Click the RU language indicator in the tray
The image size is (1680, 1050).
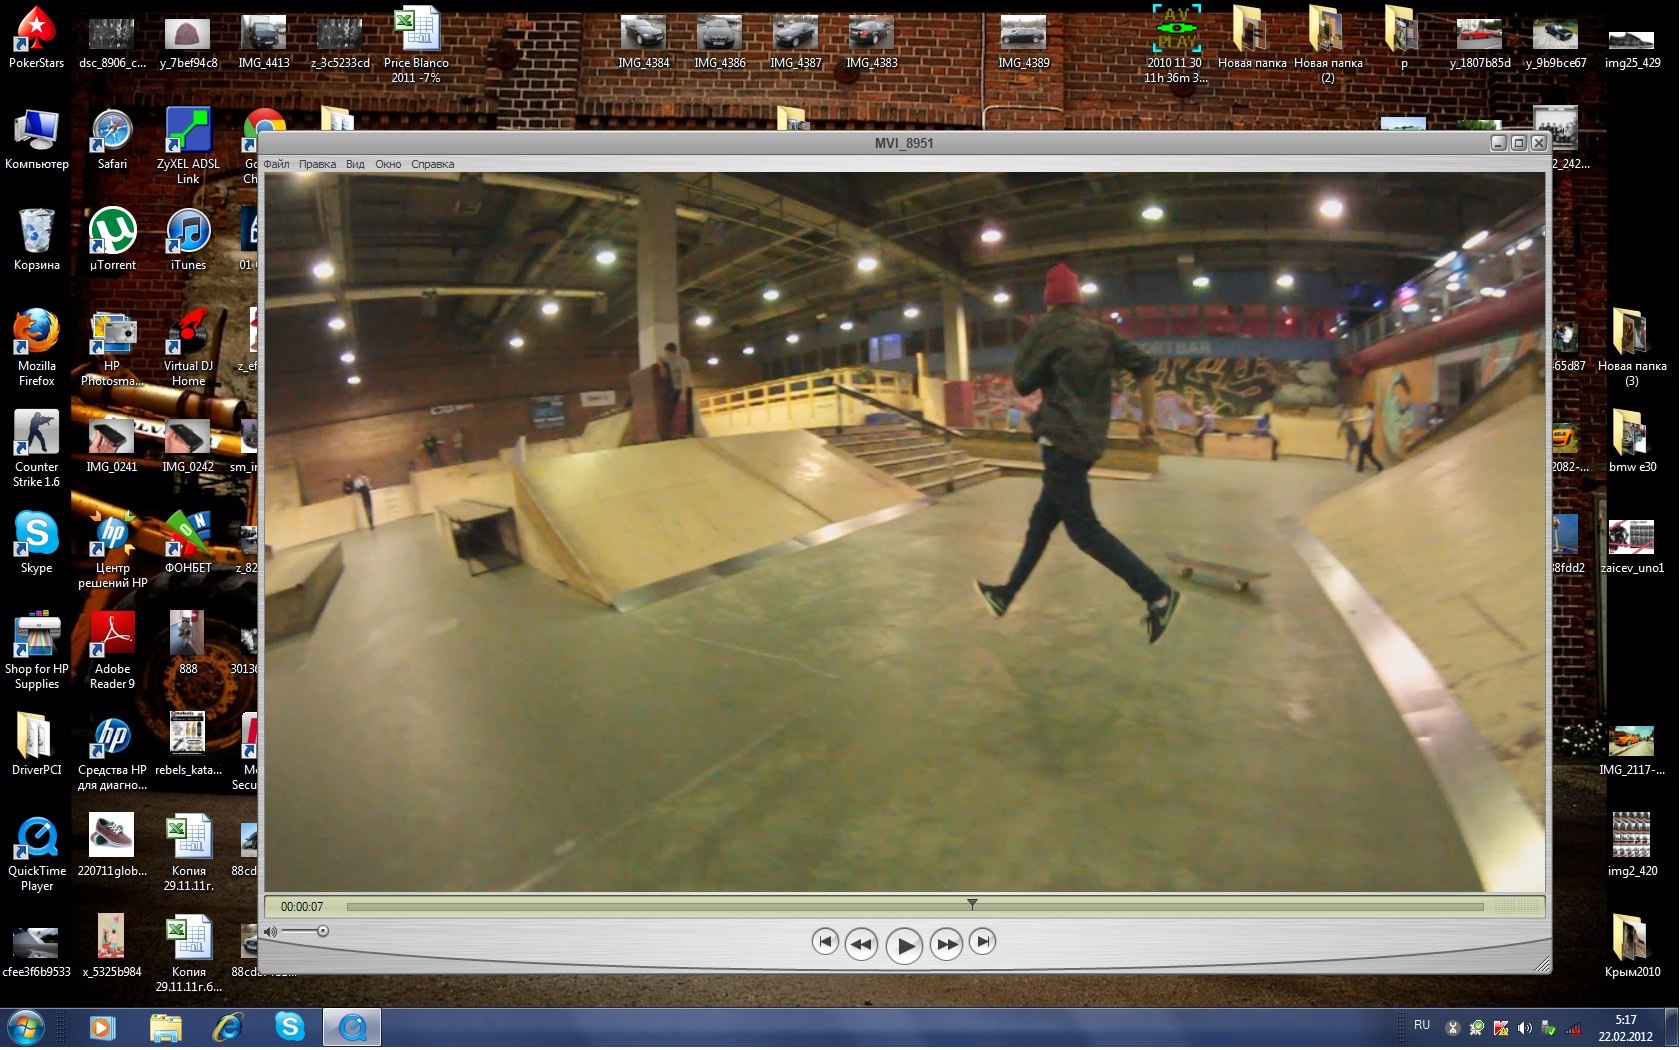[1422, 1026]
